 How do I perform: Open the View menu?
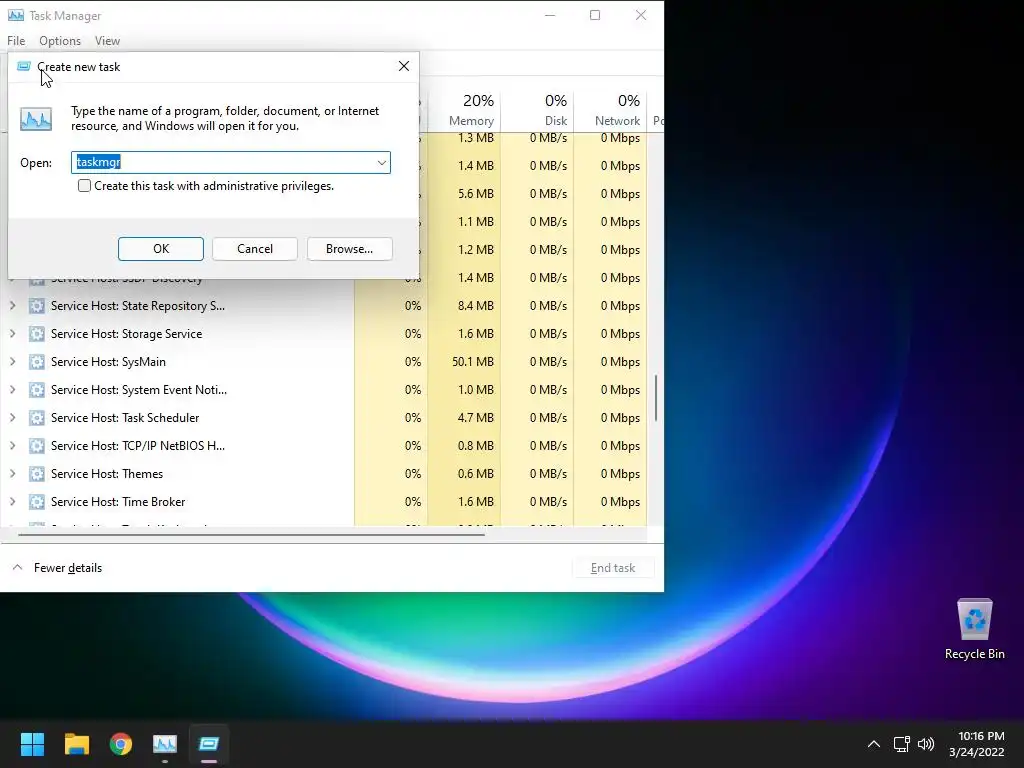[107, 40]
